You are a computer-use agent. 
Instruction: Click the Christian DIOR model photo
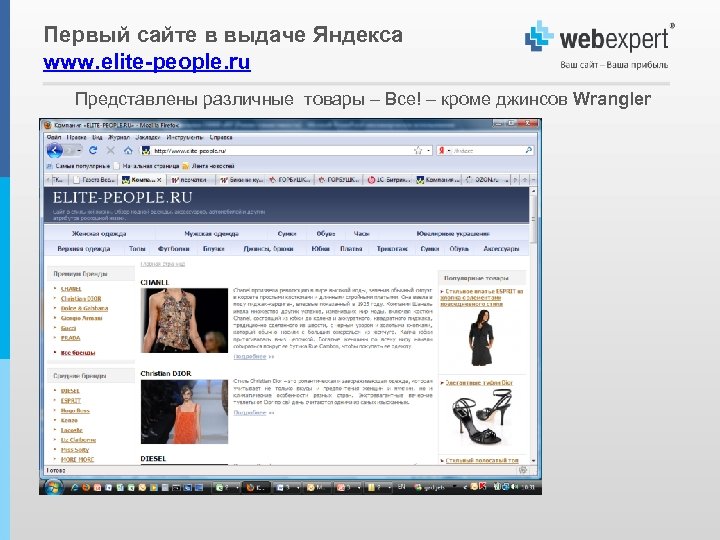coord(184,411)
